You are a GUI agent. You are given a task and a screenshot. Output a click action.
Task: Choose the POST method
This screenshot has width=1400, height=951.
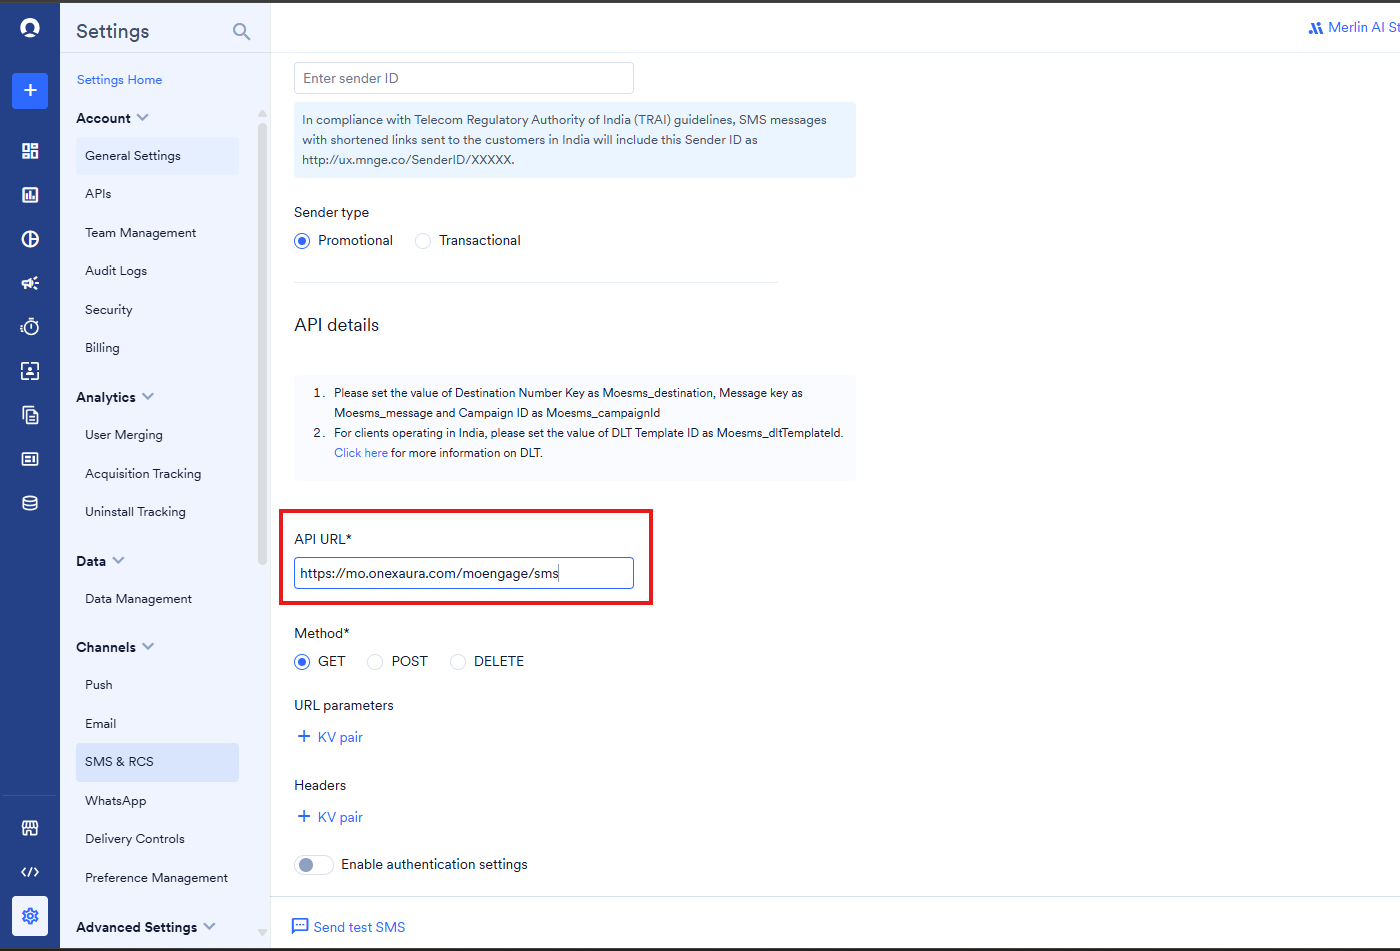(x=375, y=662)
